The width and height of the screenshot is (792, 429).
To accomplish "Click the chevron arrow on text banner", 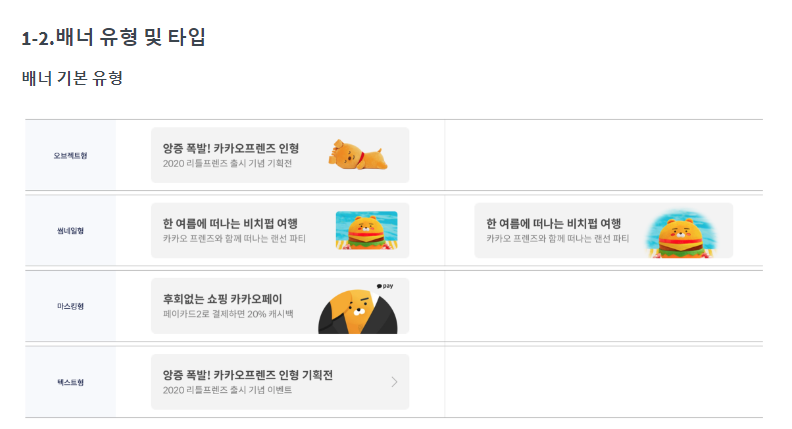I will (394, 382).
